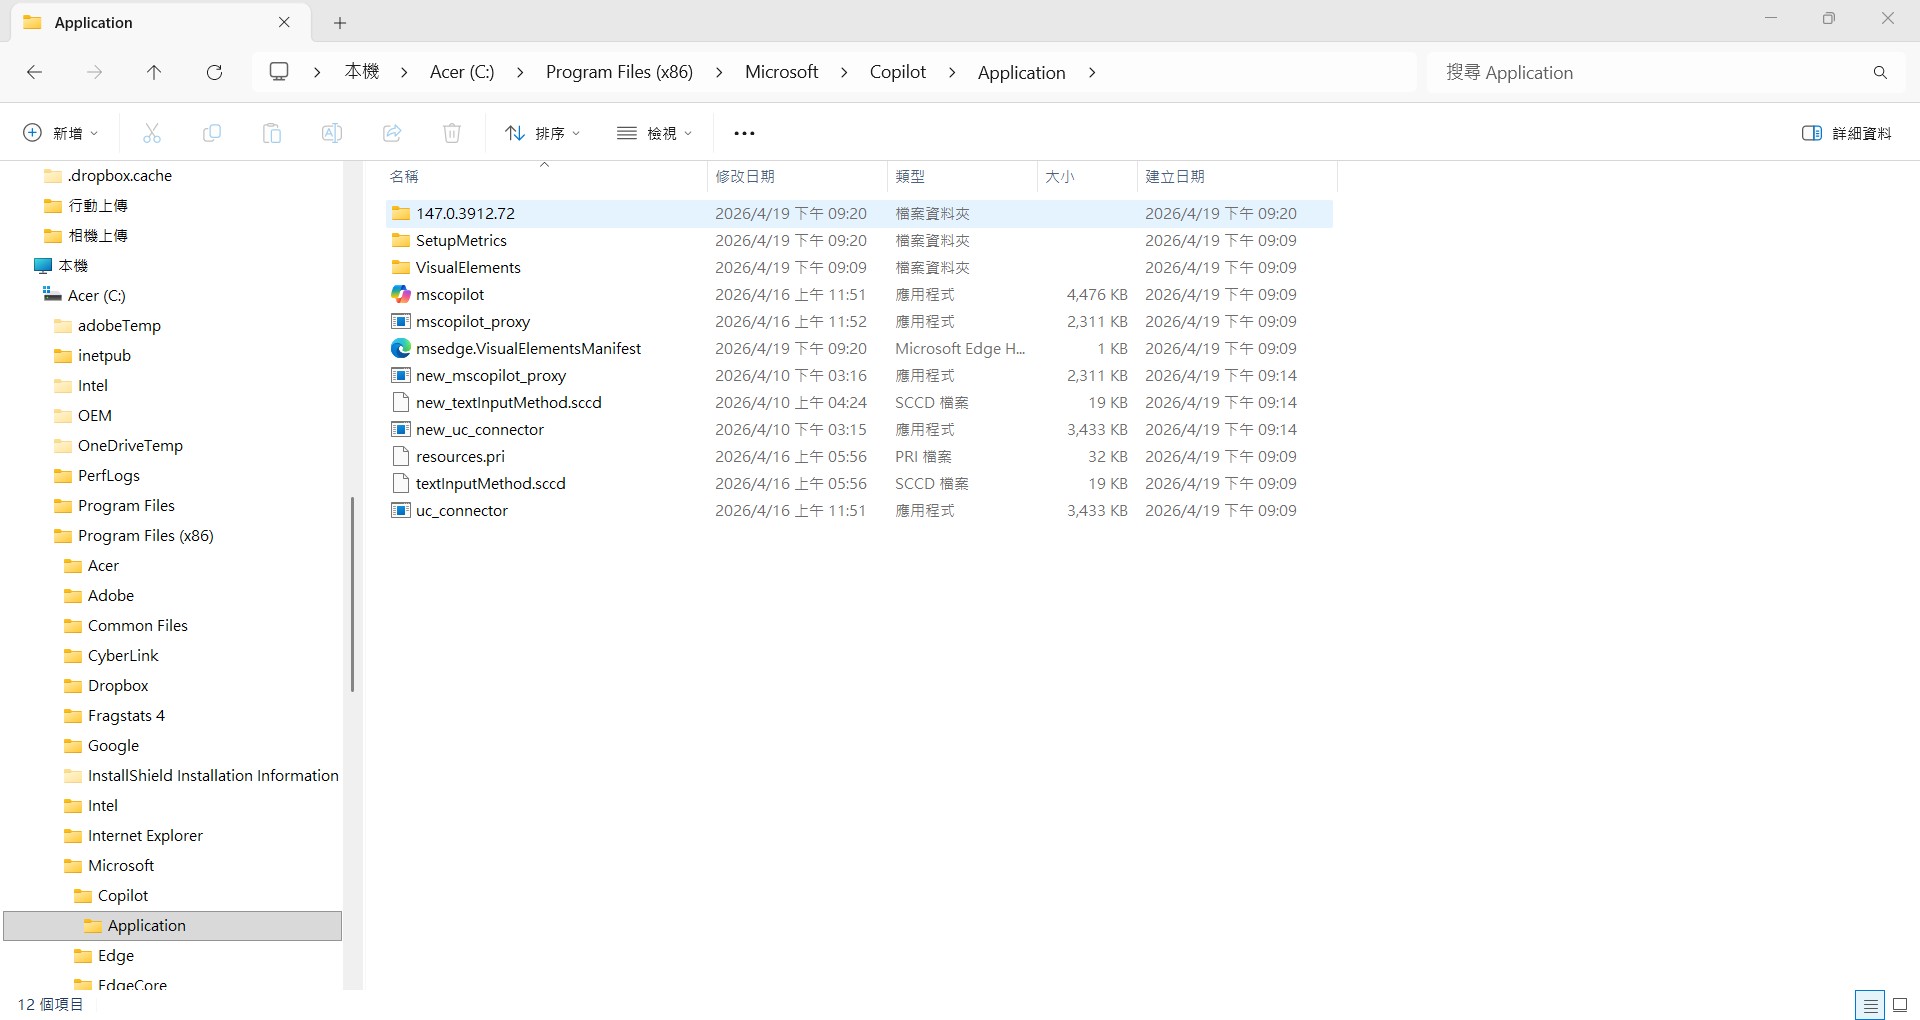
Task: Click the Copy icon in toolbar
Action: click(212, 133)
